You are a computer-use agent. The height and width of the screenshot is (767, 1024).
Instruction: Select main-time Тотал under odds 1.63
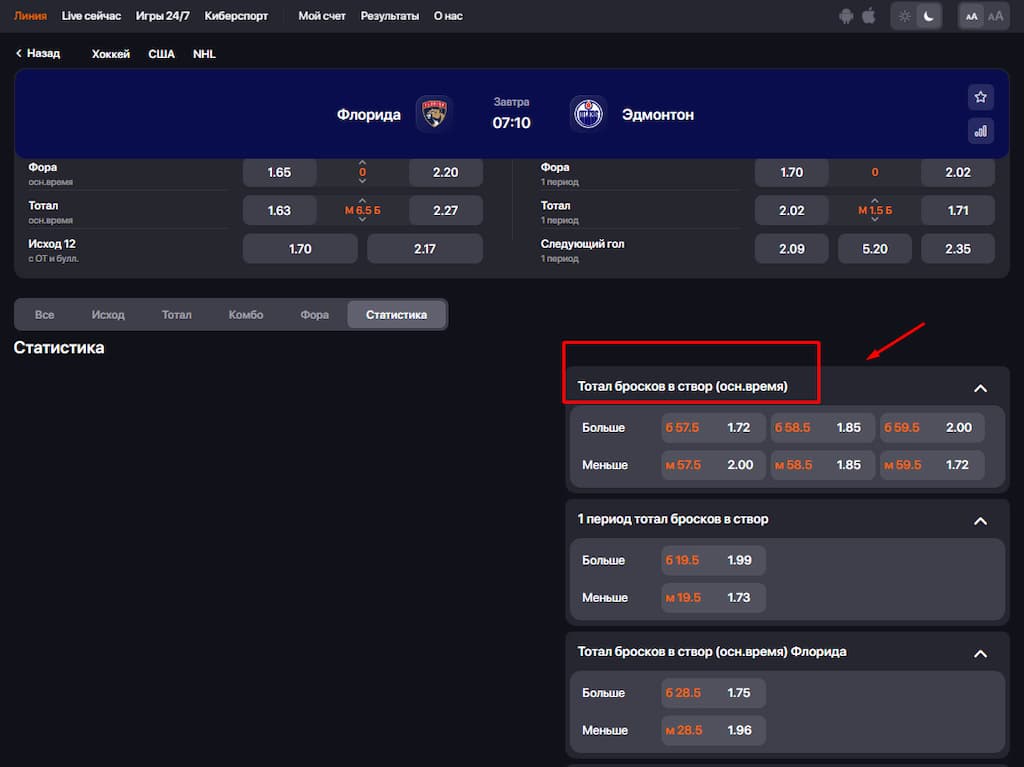coord(280,210)
